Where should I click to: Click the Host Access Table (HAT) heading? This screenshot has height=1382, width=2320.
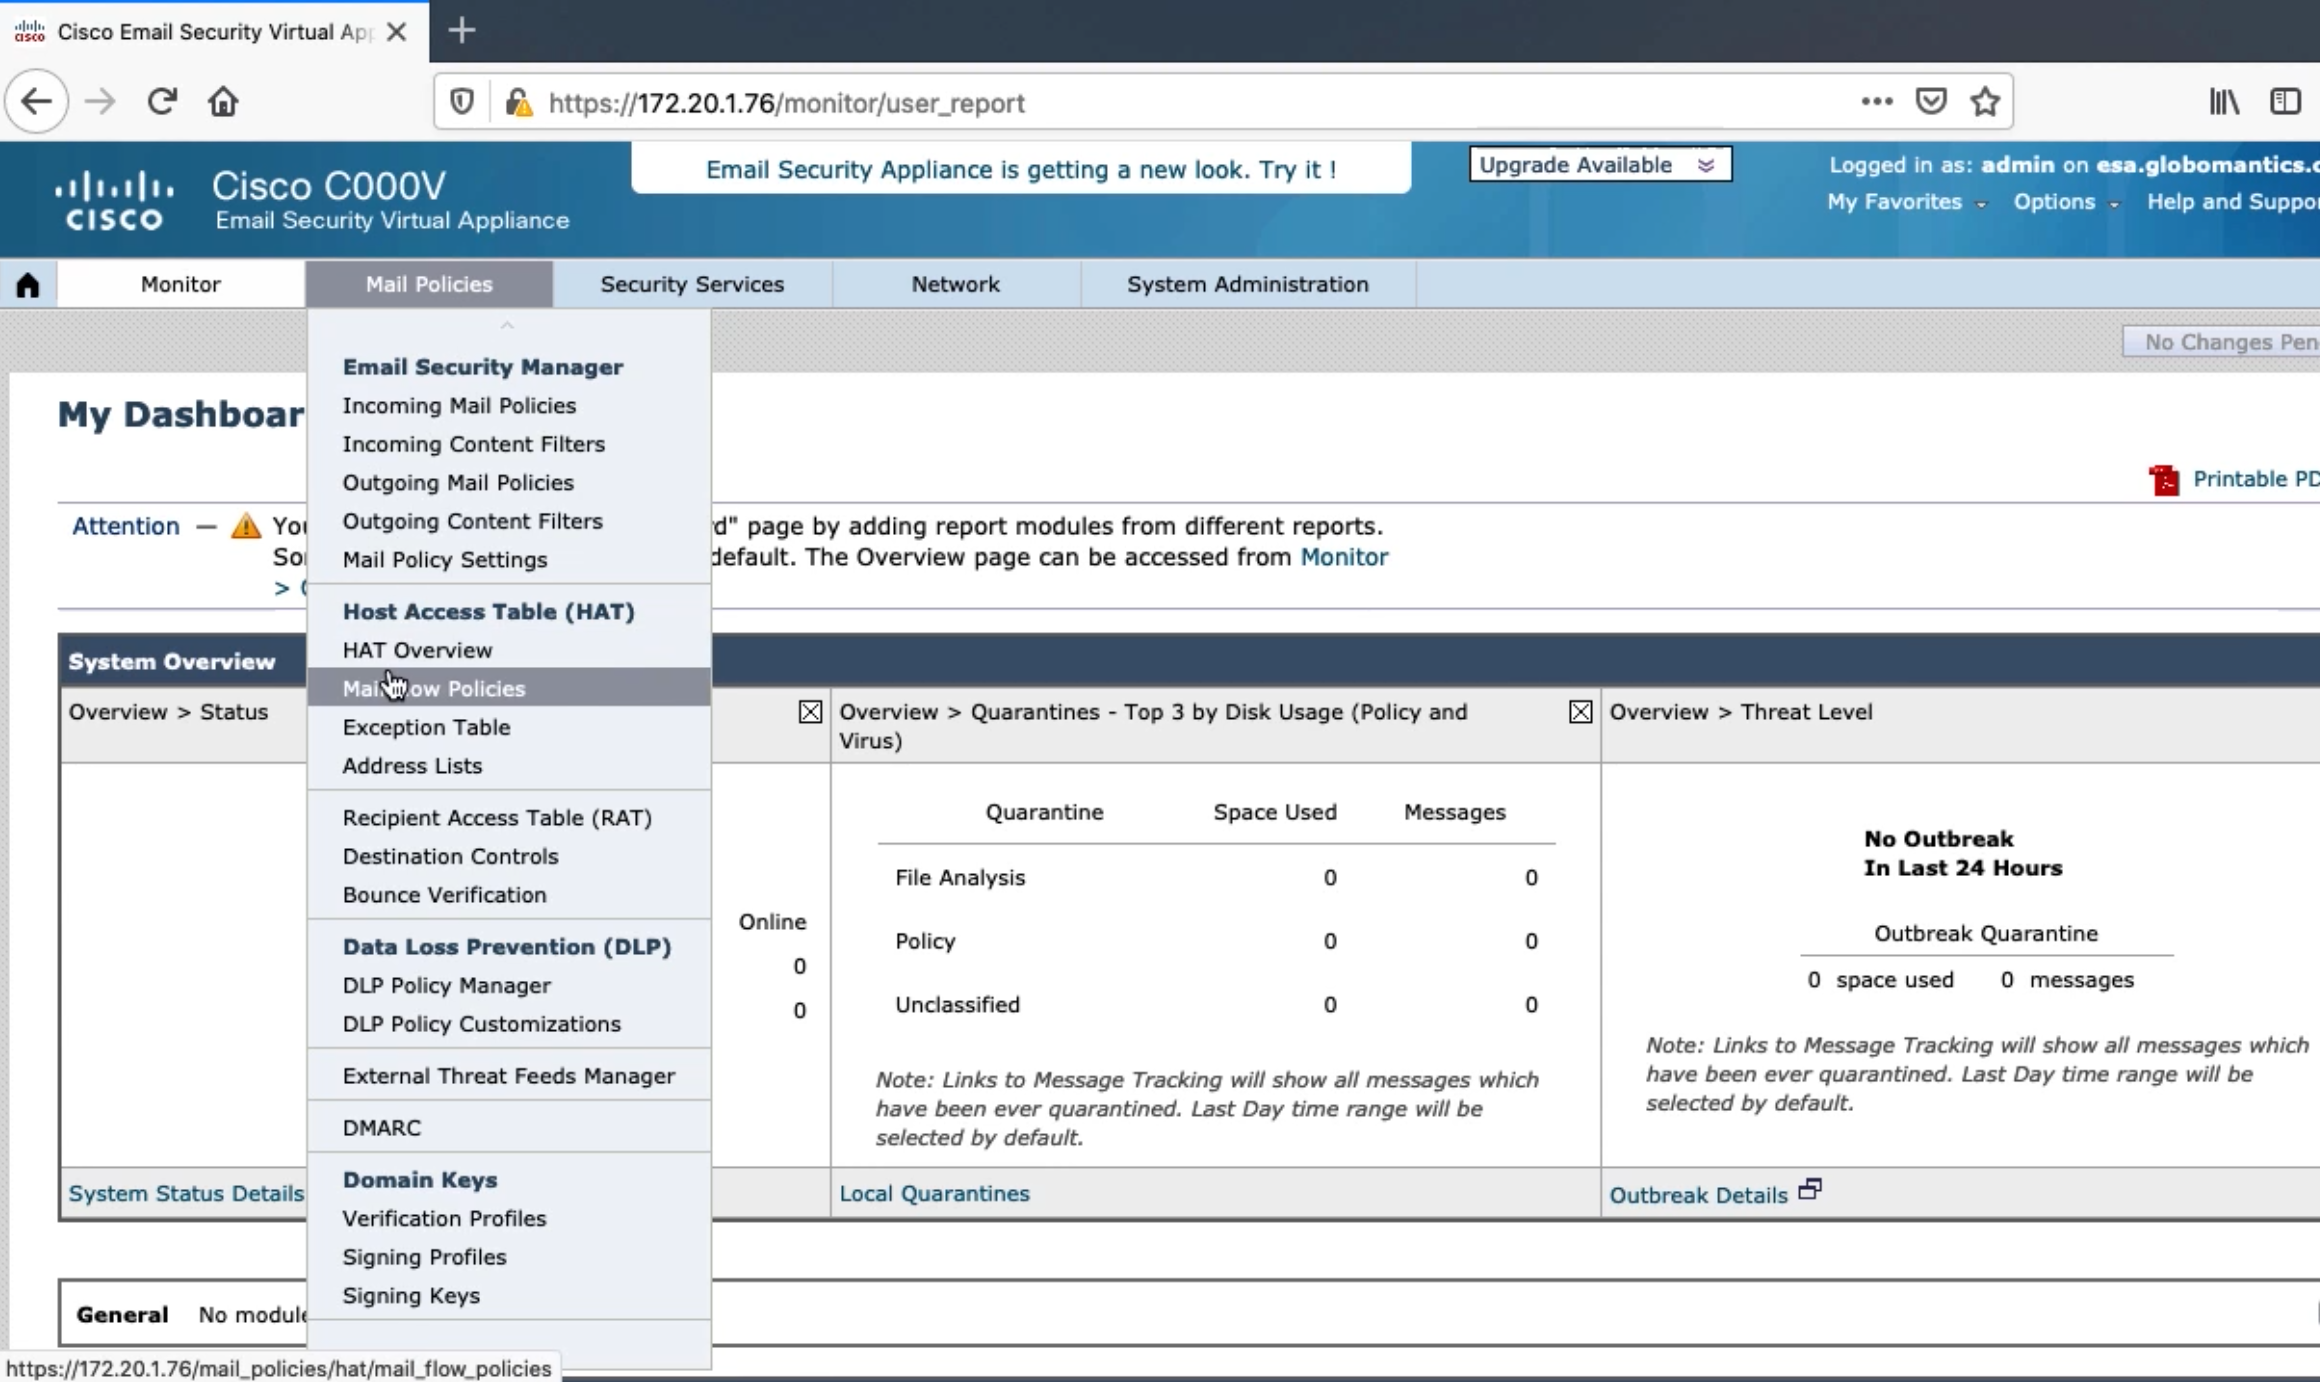tap(489, 611)
